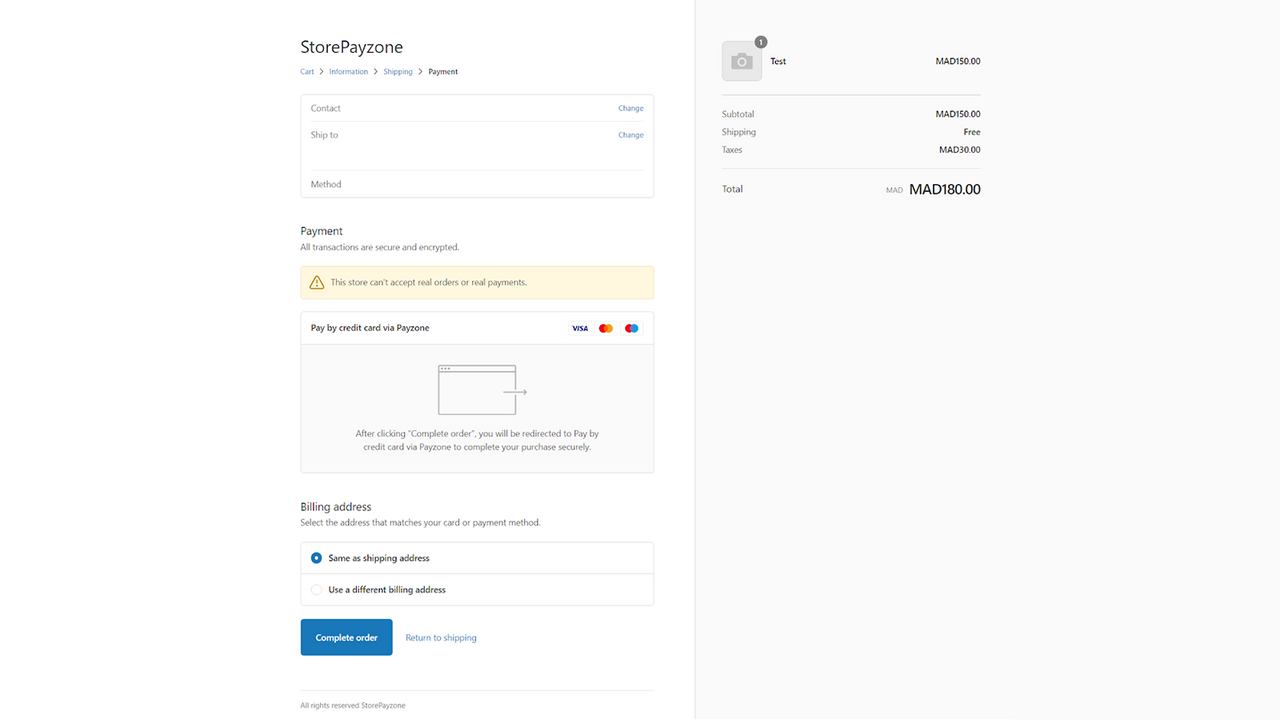The image size is (1280, 720).
Task: Click the Billing address heading
Action: [x=336, y=507]
